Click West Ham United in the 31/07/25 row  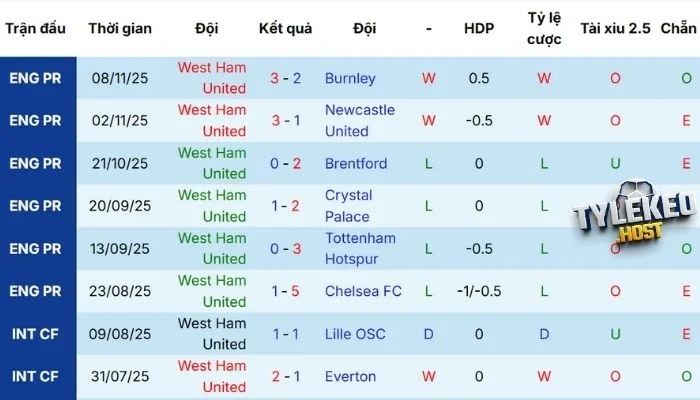click(211, 377)
